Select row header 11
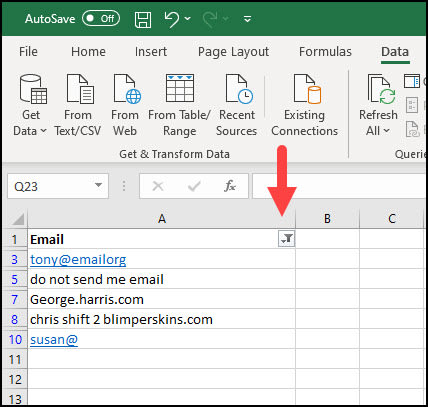This screenshot has width=428, height=407. pos(15,359)
